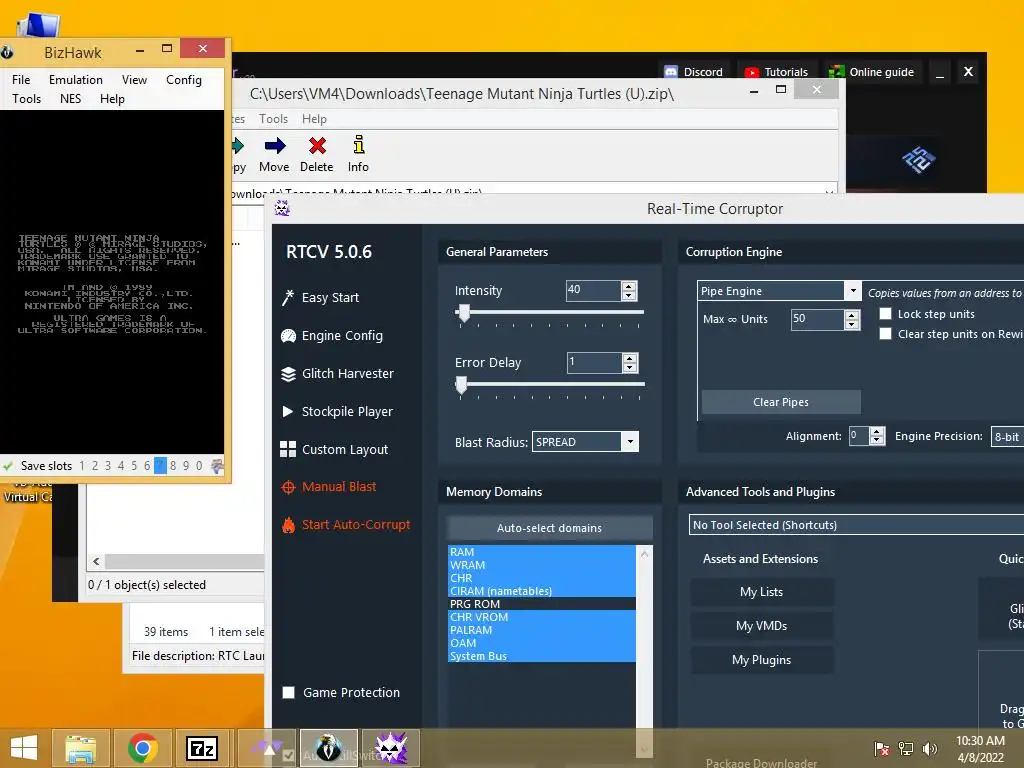Viewport: 1024px width, 768px height.
Task: Click volume speaker tray icon
Action: [x=929, y=748]
